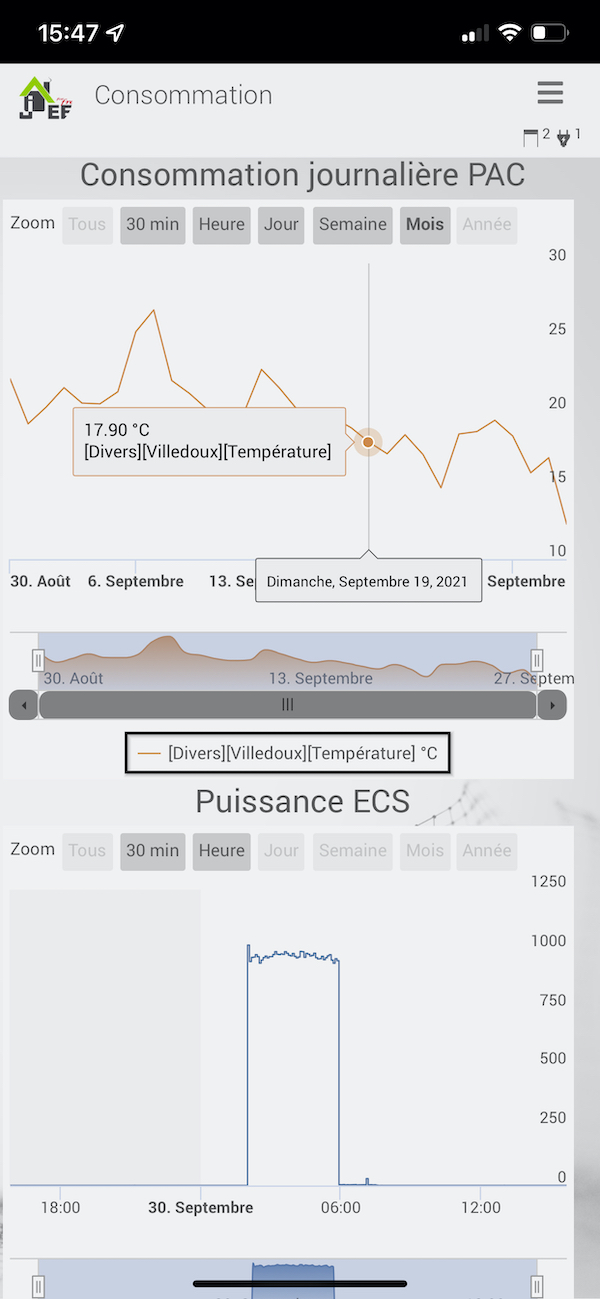600x1299 pixels.
Task: Select Jour zoom on the PAC chart
Action: point(281,224)
